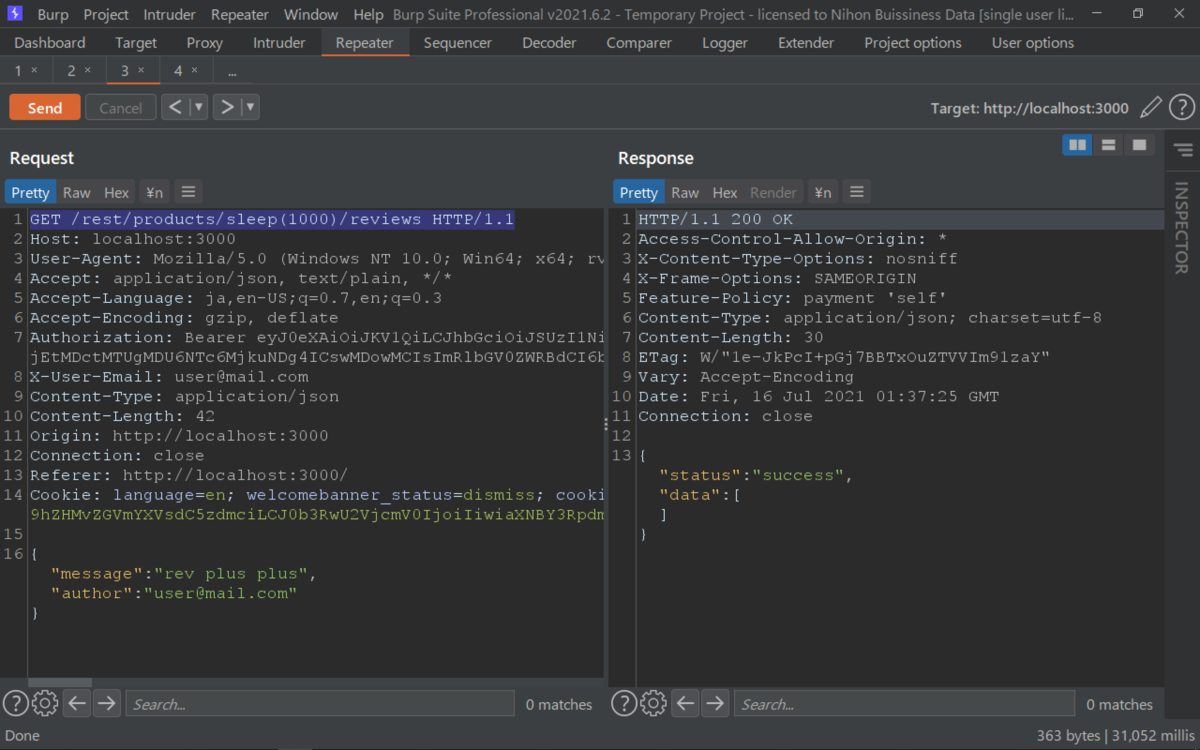Open Response search help icon
The width and height of the screenshot is (1200, 750).
(623, 703)
